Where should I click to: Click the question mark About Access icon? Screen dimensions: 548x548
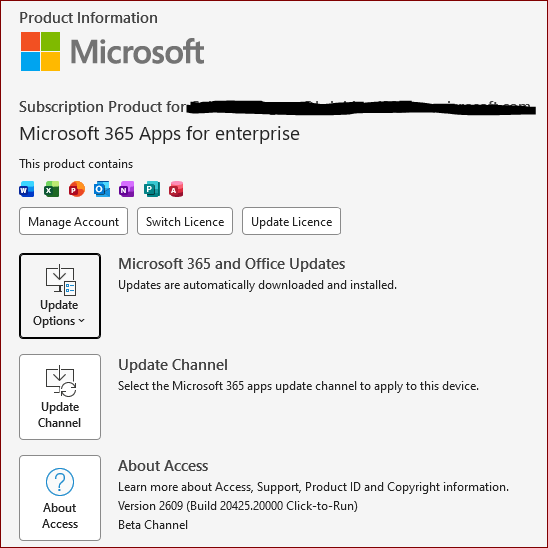tap(60, 482)
